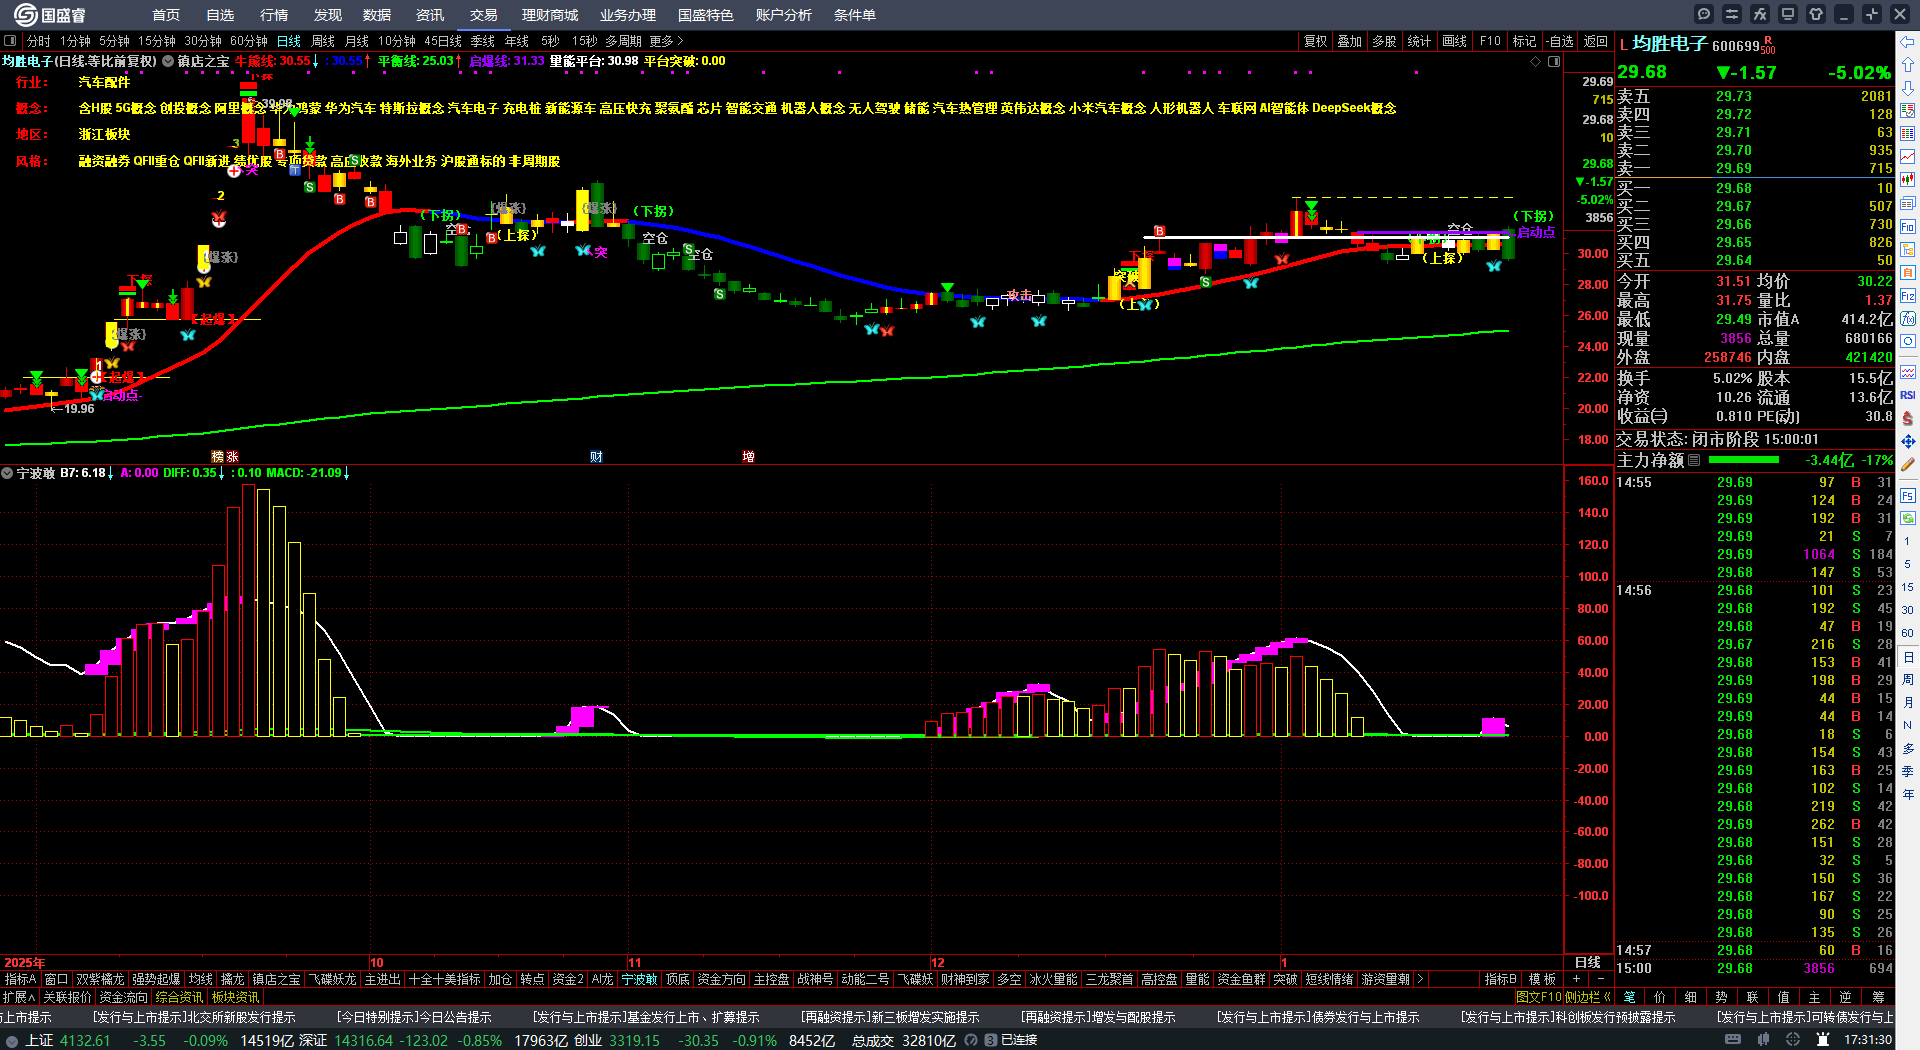Click the diamond icon above price axis
The height and width of the screenshot is (1050, 1920).
coord(1536,62)
